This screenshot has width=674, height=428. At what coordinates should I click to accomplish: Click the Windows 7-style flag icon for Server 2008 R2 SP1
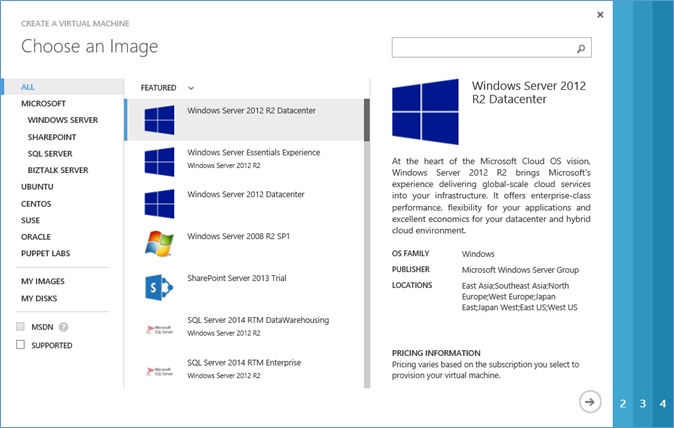159,244
